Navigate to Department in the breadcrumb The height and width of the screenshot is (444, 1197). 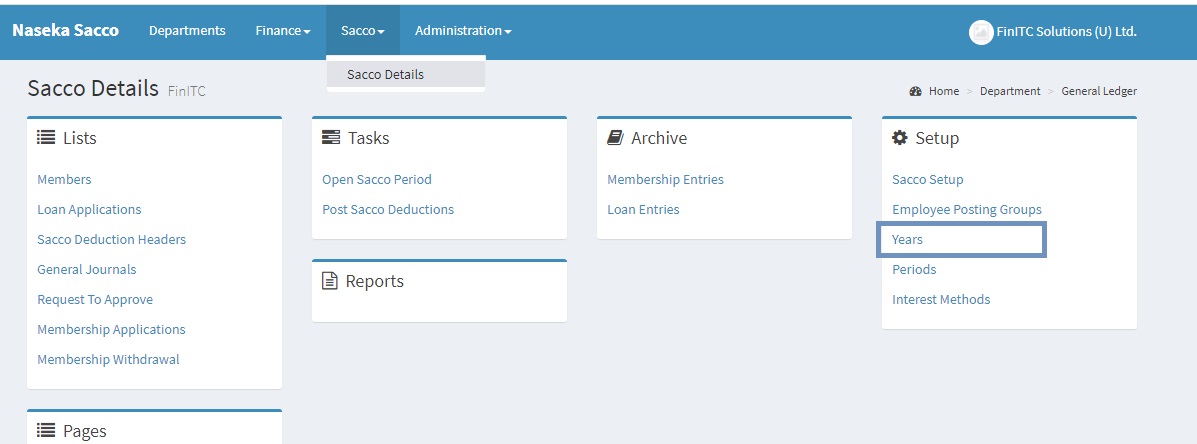tap(1010, 91)
